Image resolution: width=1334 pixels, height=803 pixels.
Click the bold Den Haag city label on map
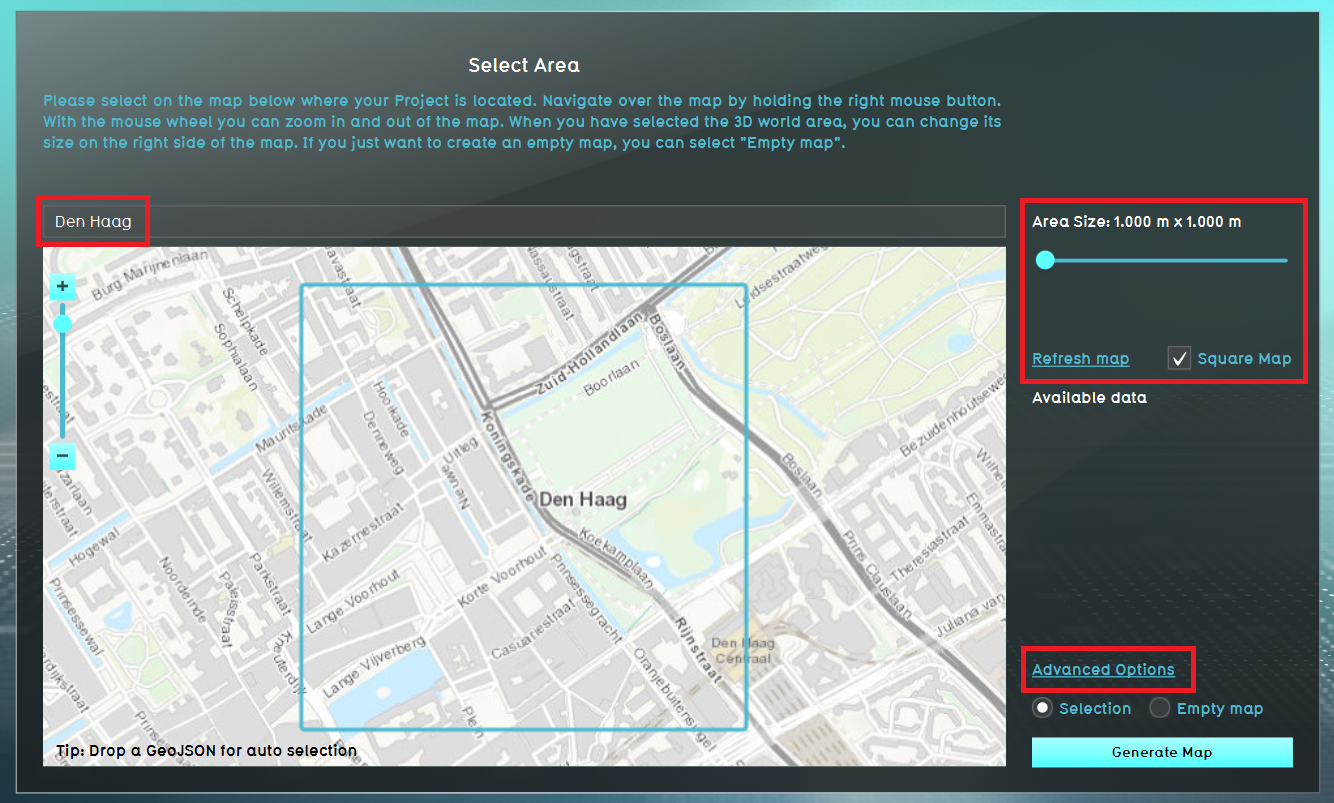pos(582,500)
